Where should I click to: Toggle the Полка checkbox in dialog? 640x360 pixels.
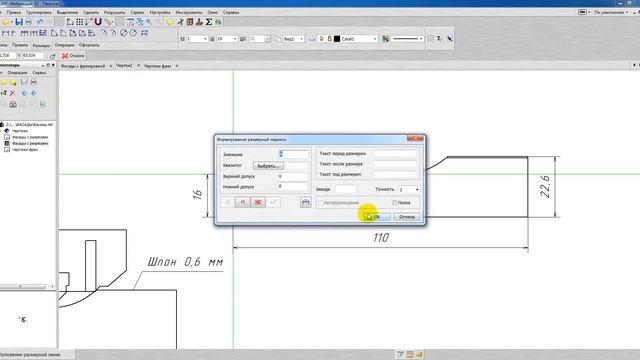pos(394,202)
